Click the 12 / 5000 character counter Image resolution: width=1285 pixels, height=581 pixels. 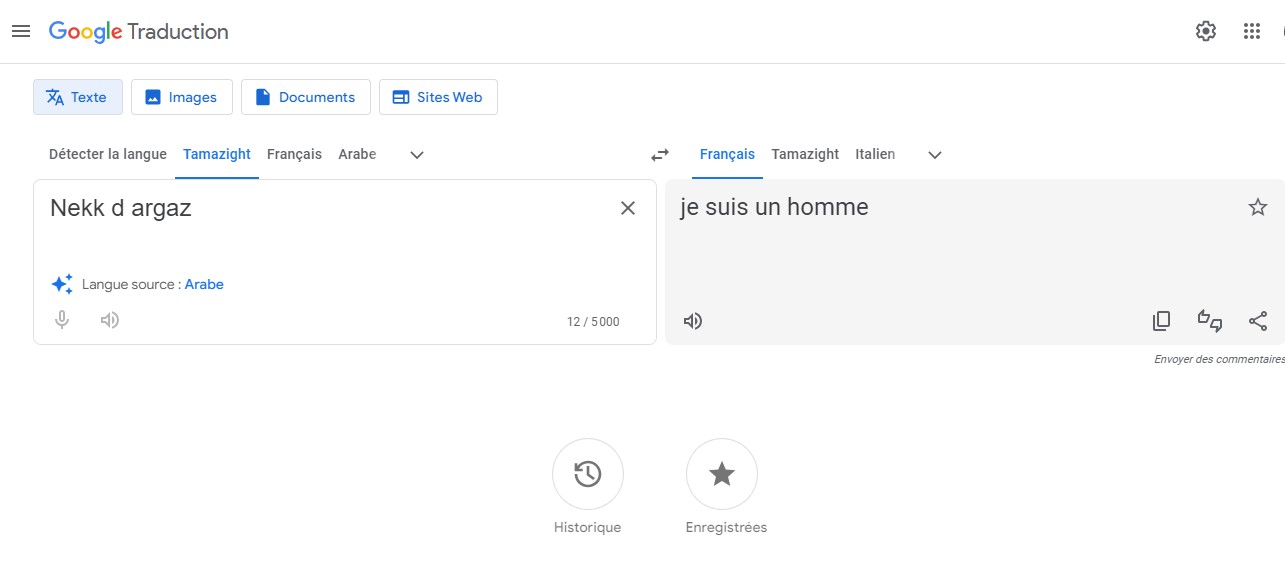593,322
